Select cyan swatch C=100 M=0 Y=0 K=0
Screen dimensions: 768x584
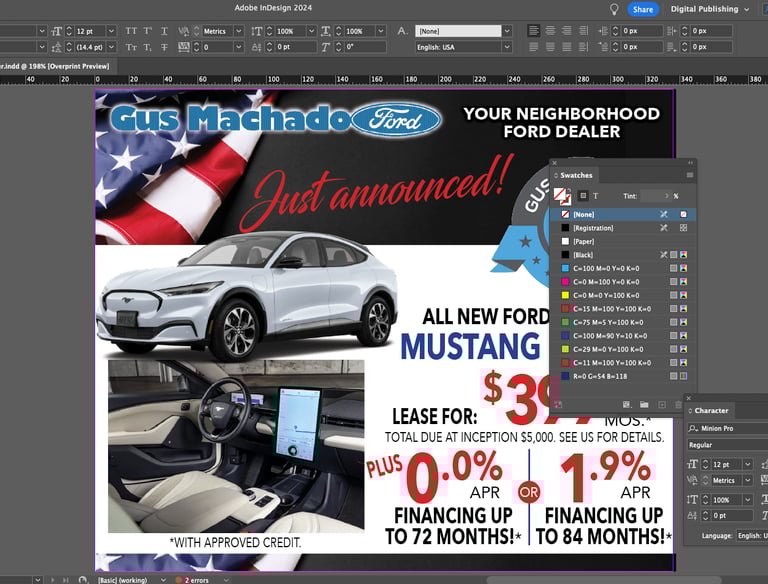[x=623, y=268]
